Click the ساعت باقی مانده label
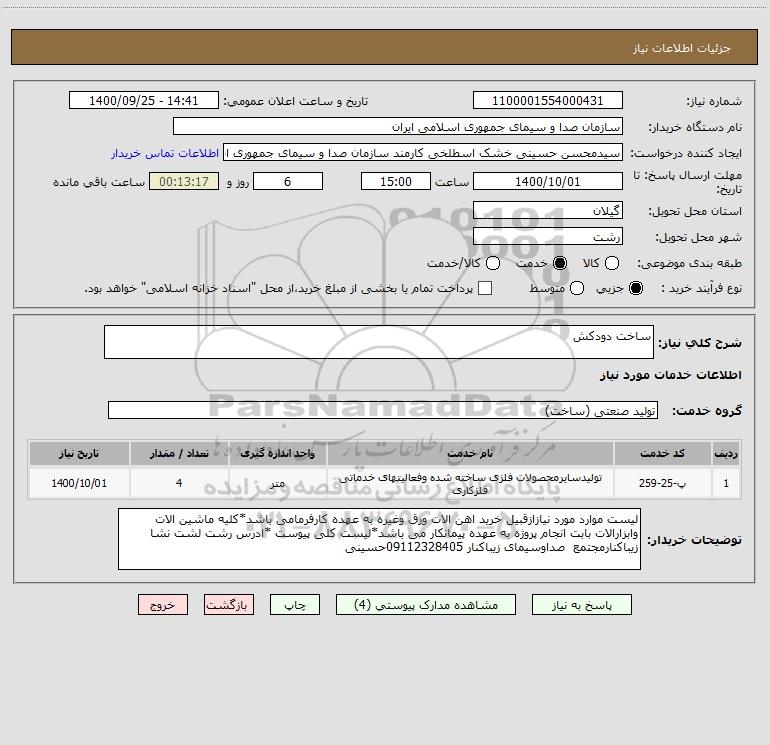 tap(99, 182)
